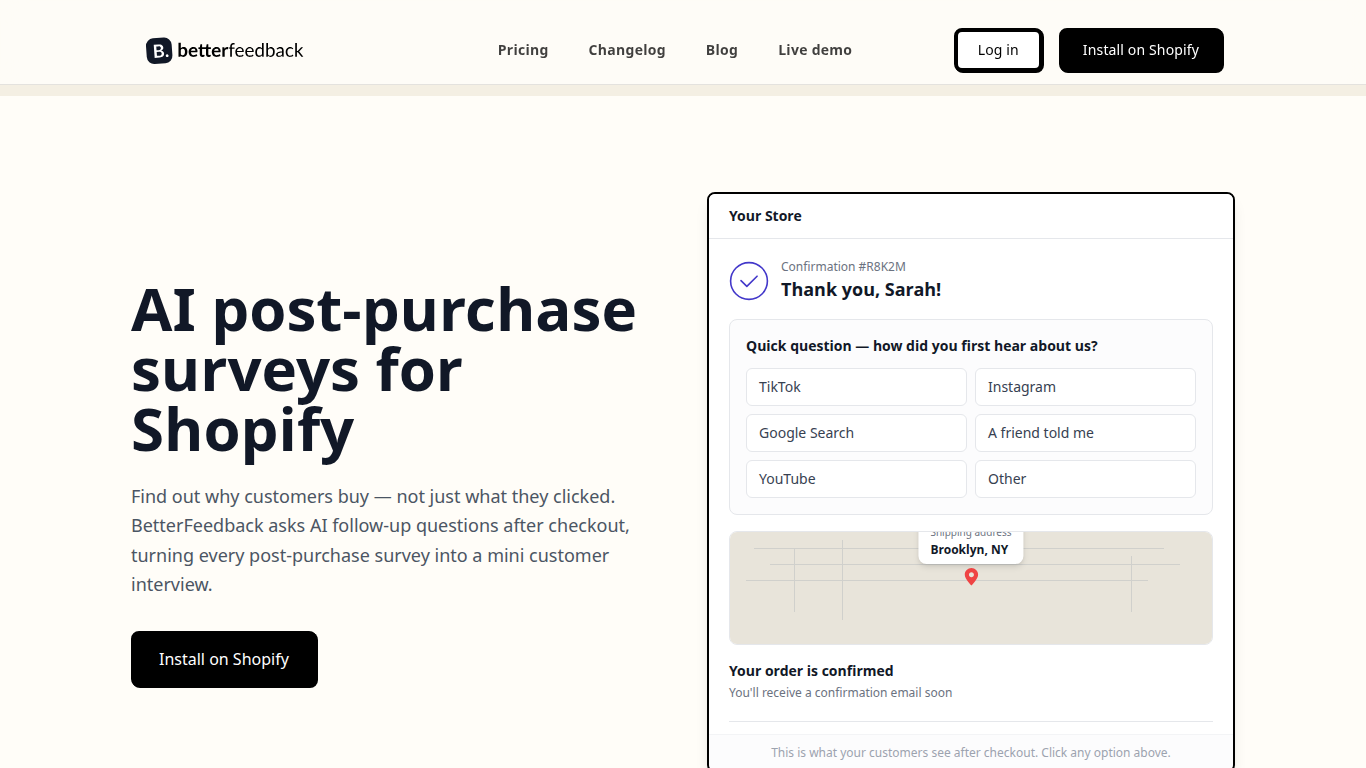The height and width of the screenshot is (768, 1366).
Task: Click the Your Store header bar
Action: pyautogui.click(x=971, y=216)
